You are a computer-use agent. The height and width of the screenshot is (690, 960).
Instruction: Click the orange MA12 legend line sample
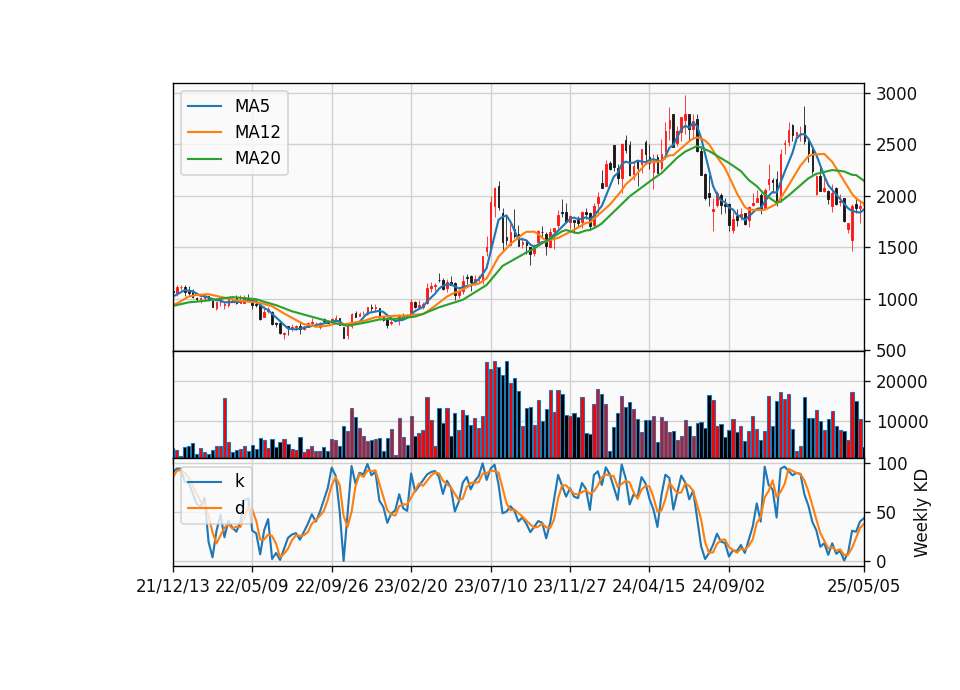(204, 132)
